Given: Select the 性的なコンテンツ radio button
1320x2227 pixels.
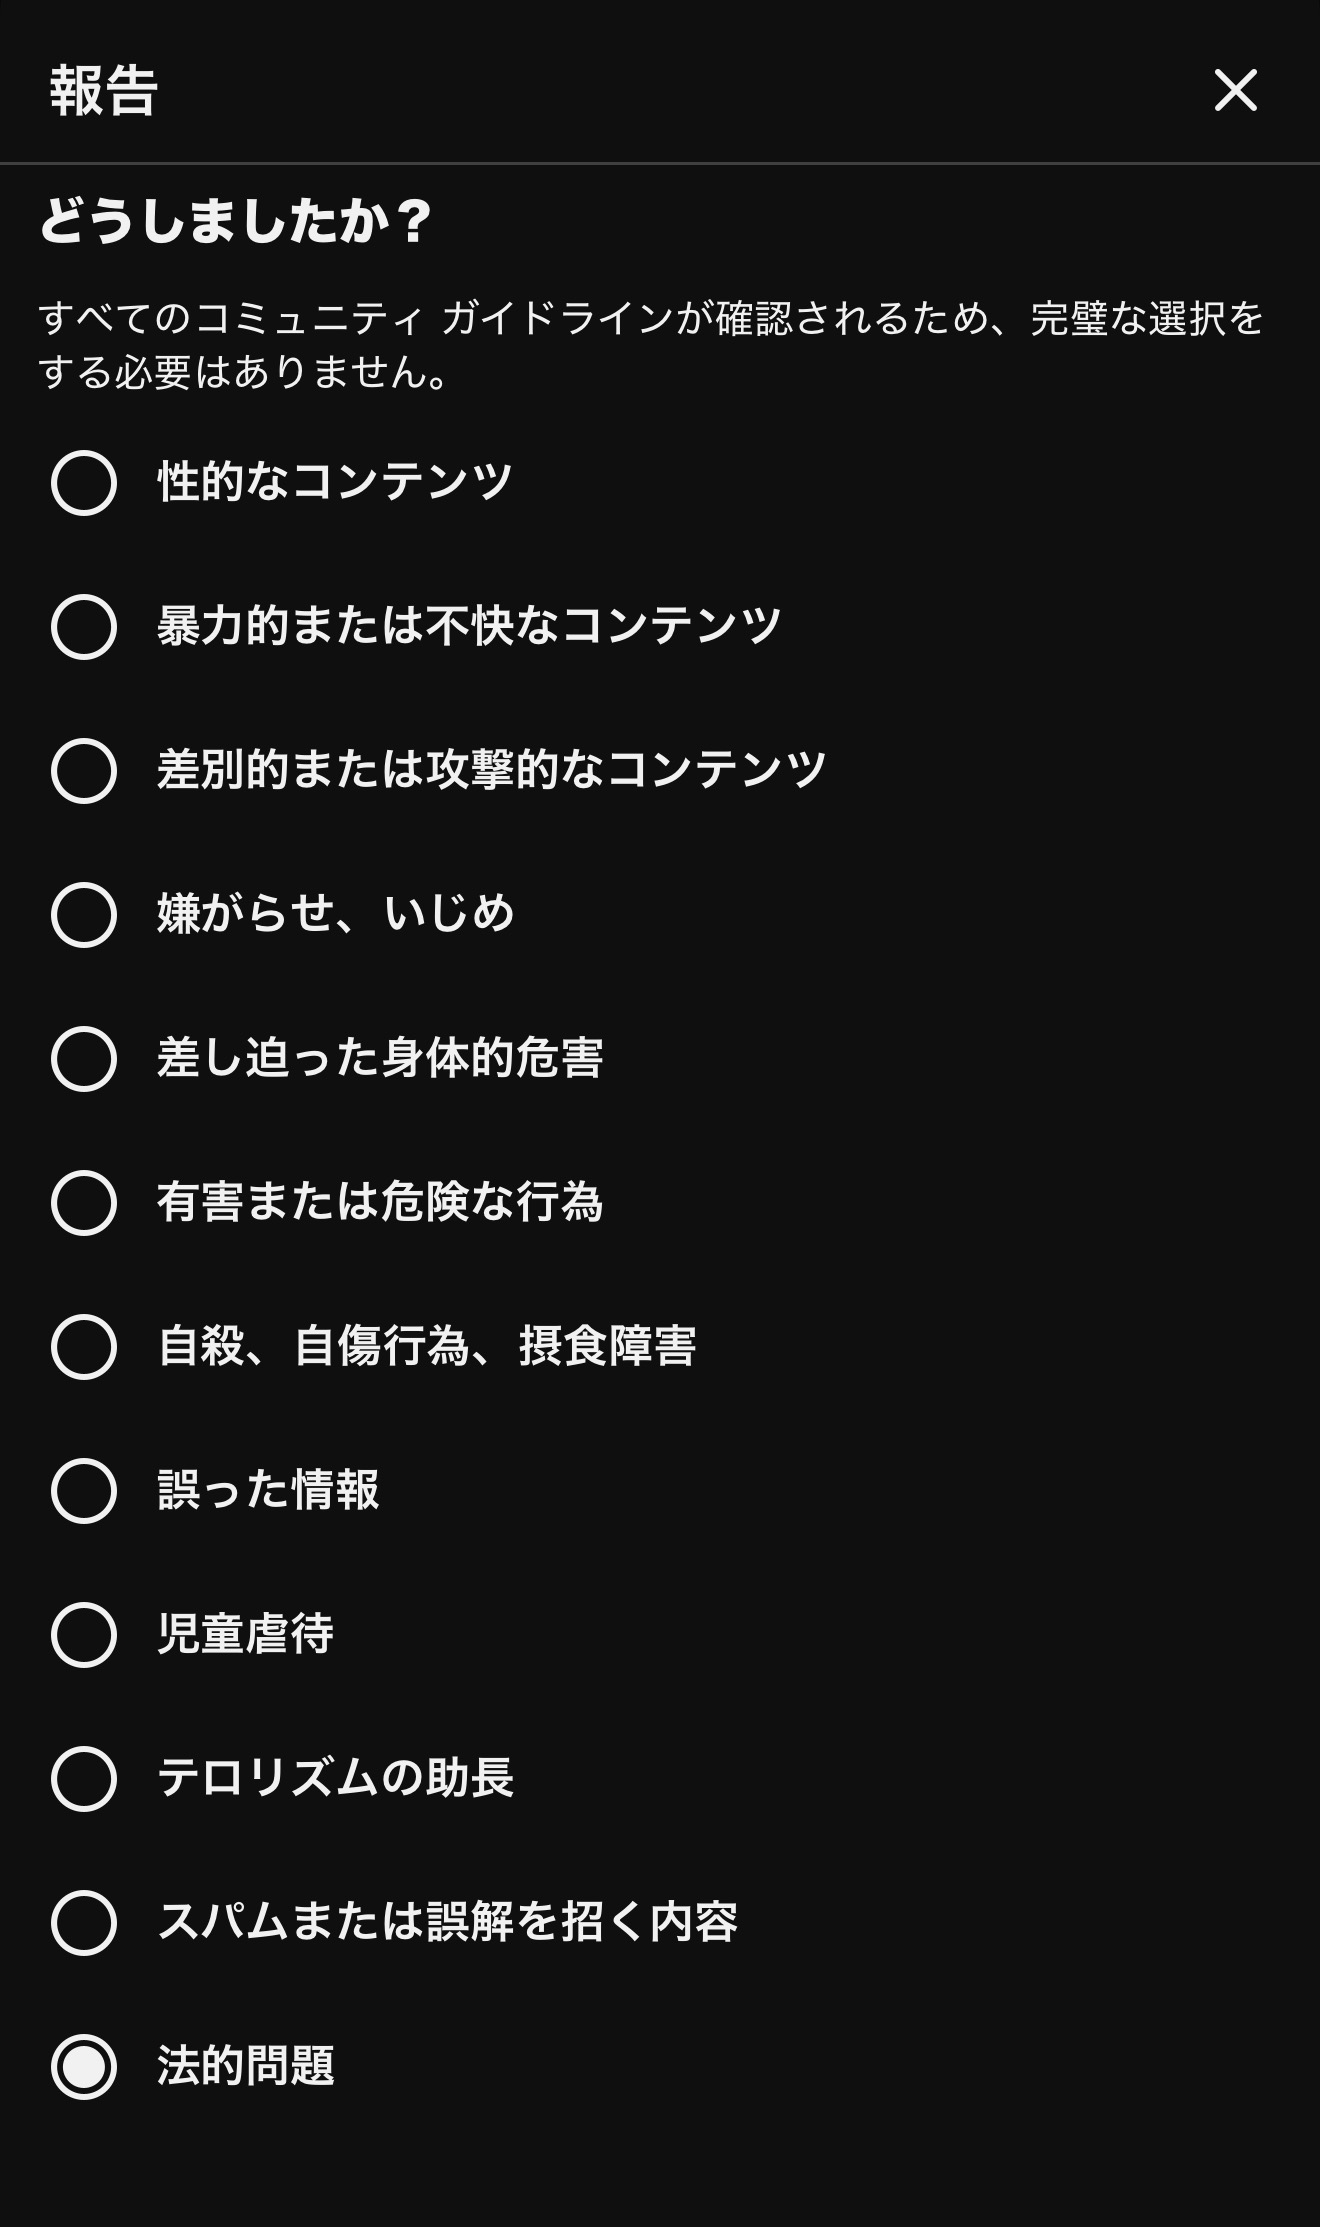Looking at the screenshot, I should (84, 483).
